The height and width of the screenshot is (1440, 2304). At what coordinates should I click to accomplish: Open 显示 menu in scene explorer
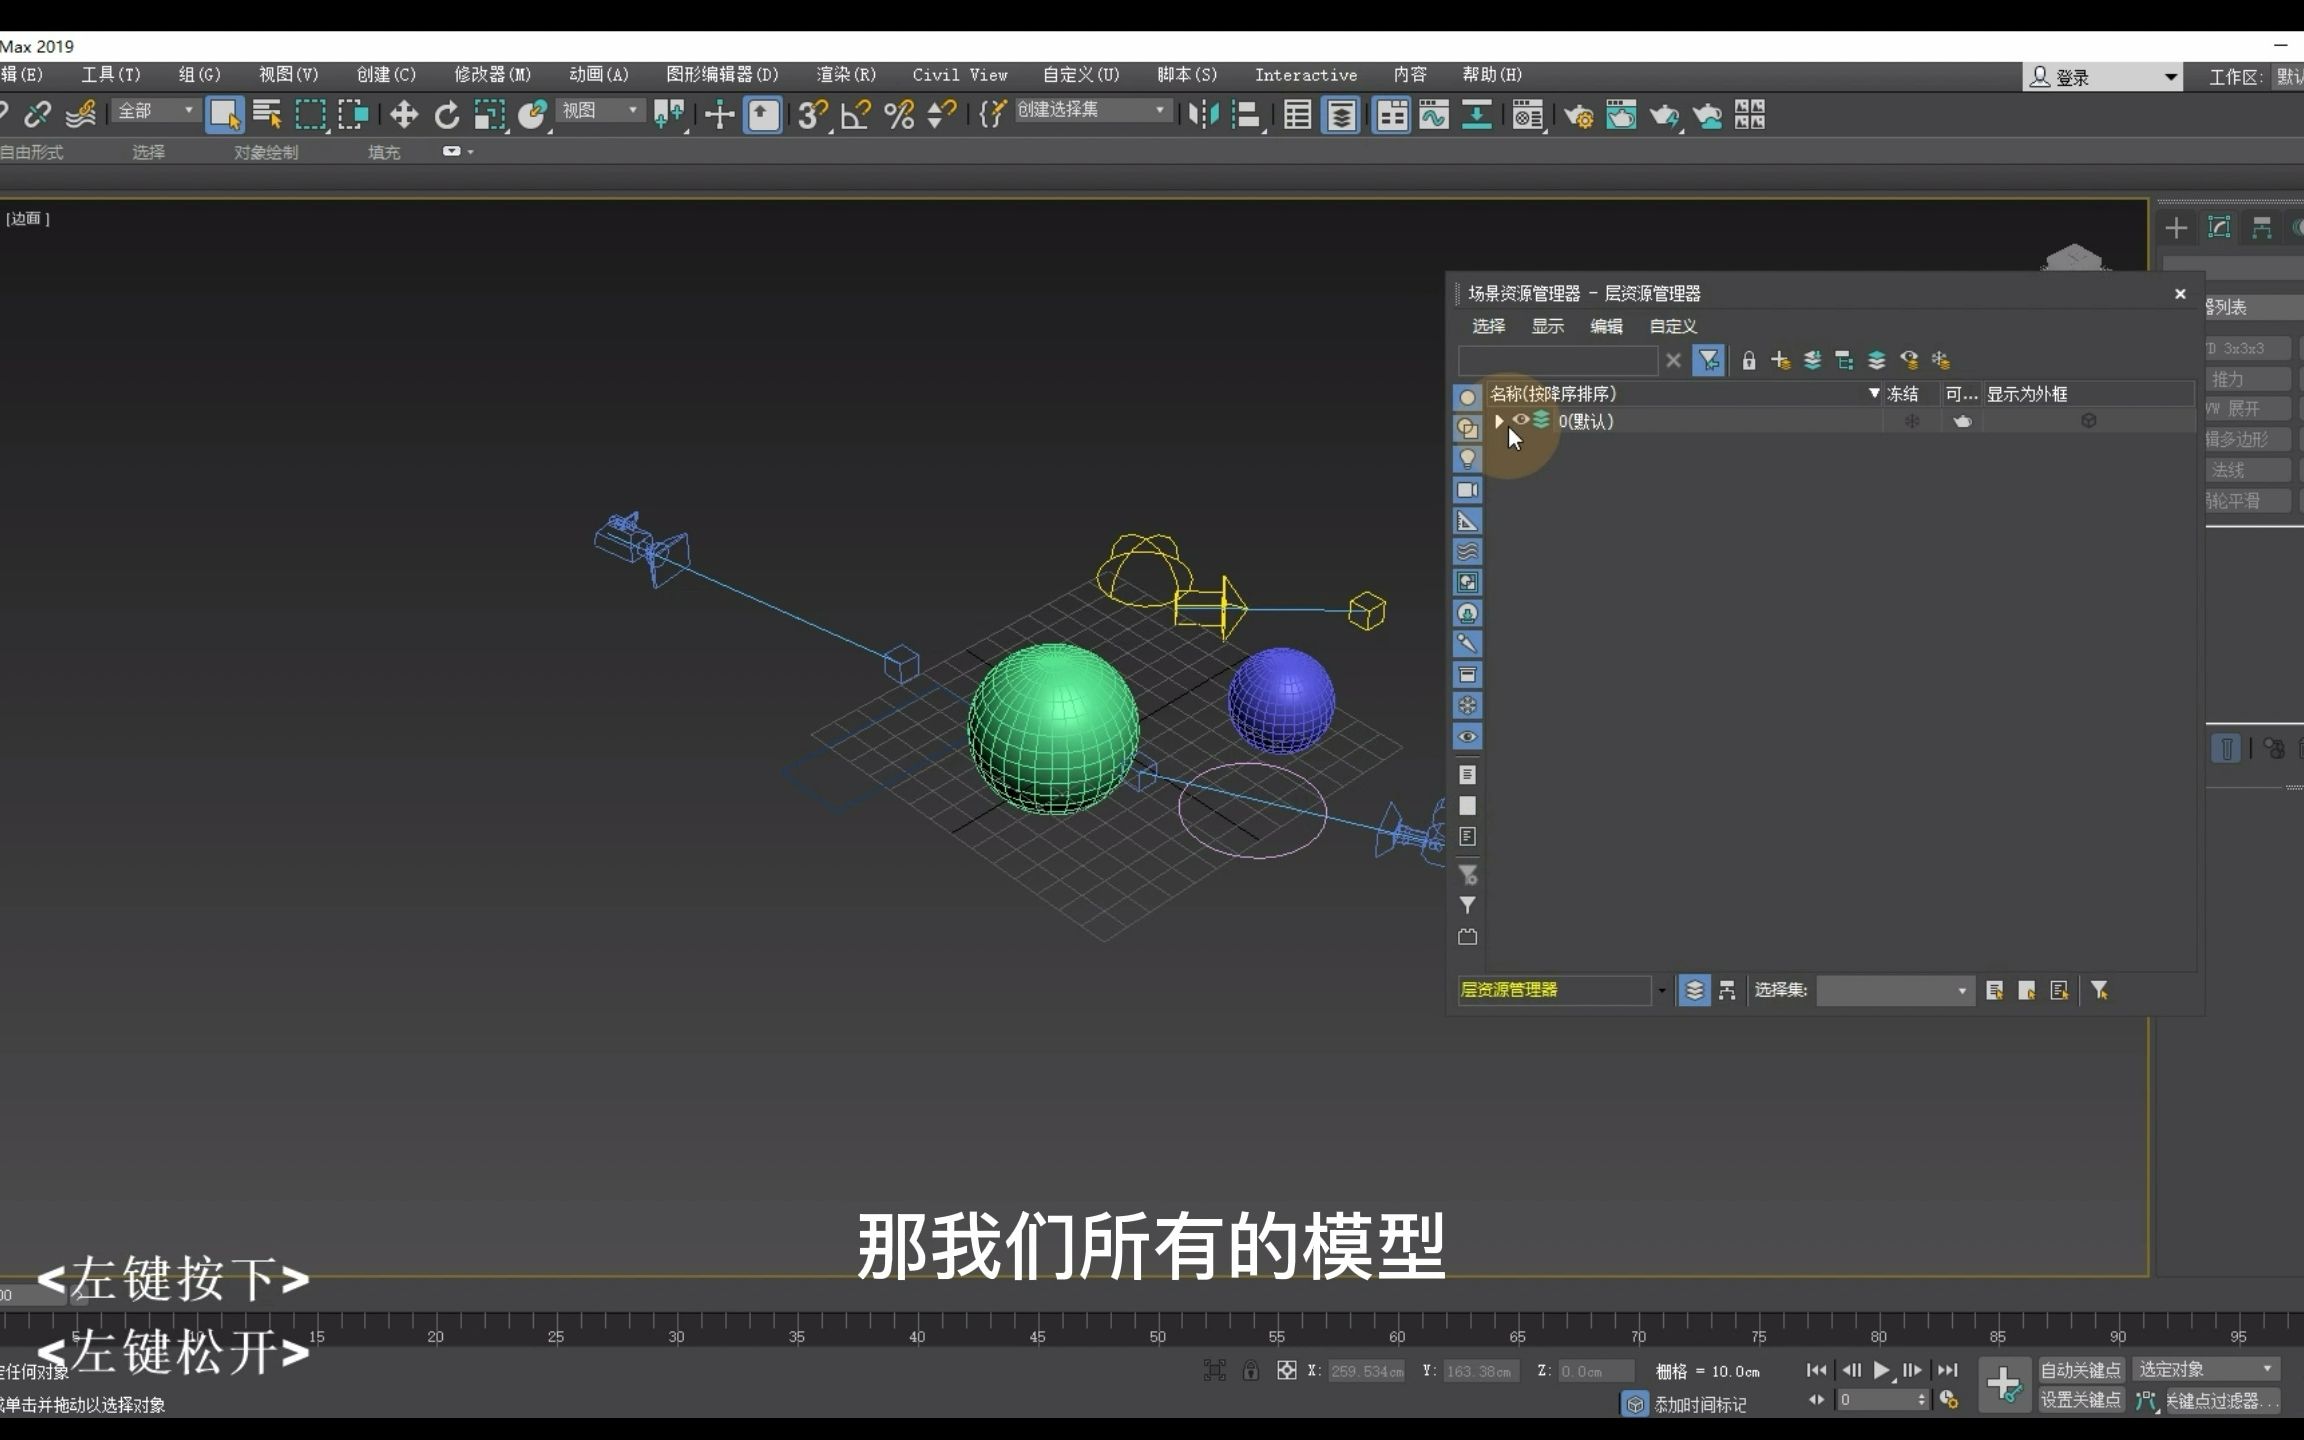pos(1547,326)
